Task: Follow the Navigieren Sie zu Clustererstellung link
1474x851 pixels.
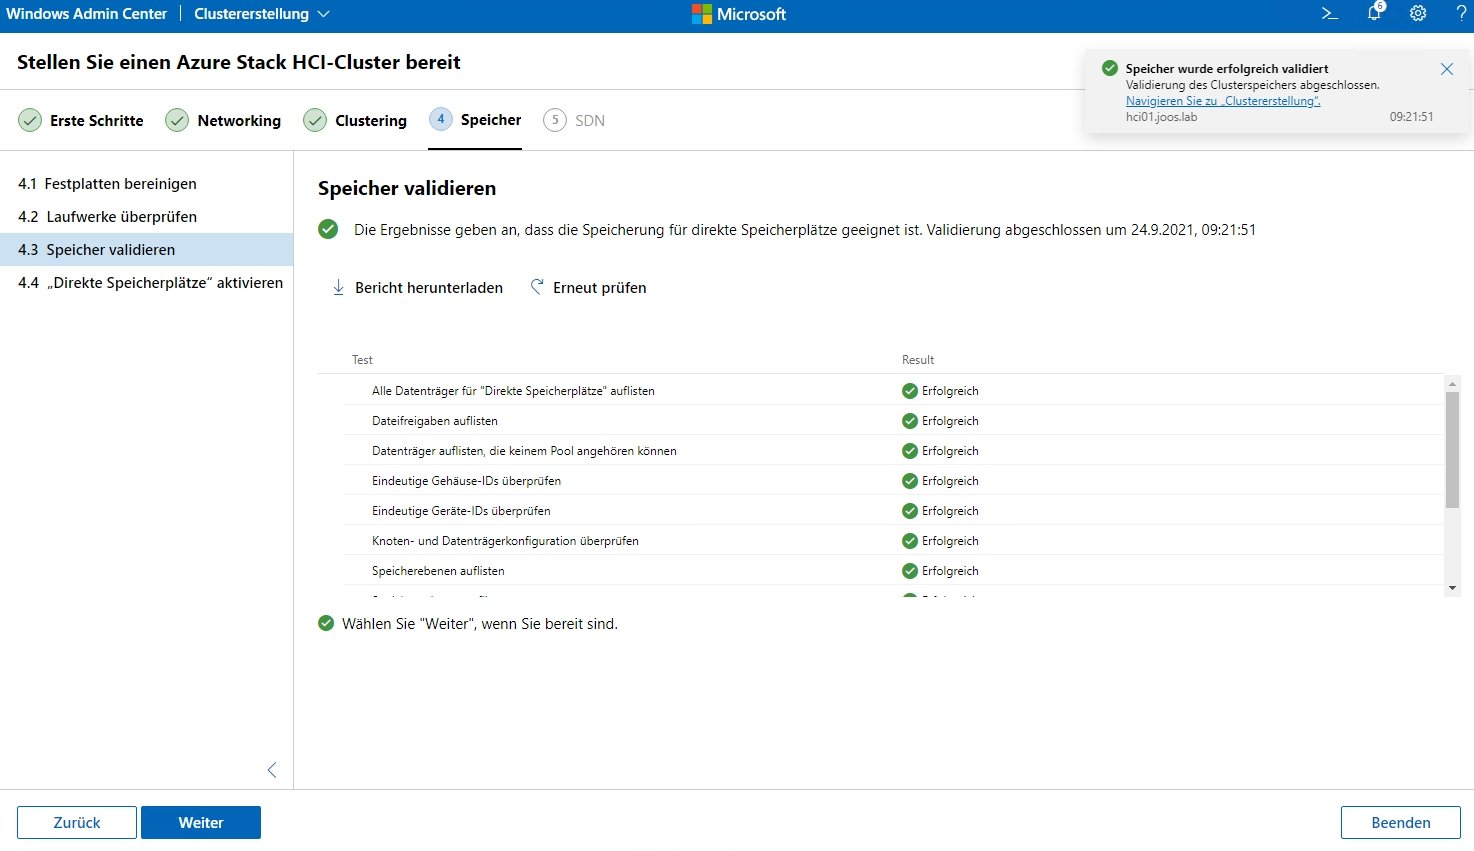Action: 1222,100
